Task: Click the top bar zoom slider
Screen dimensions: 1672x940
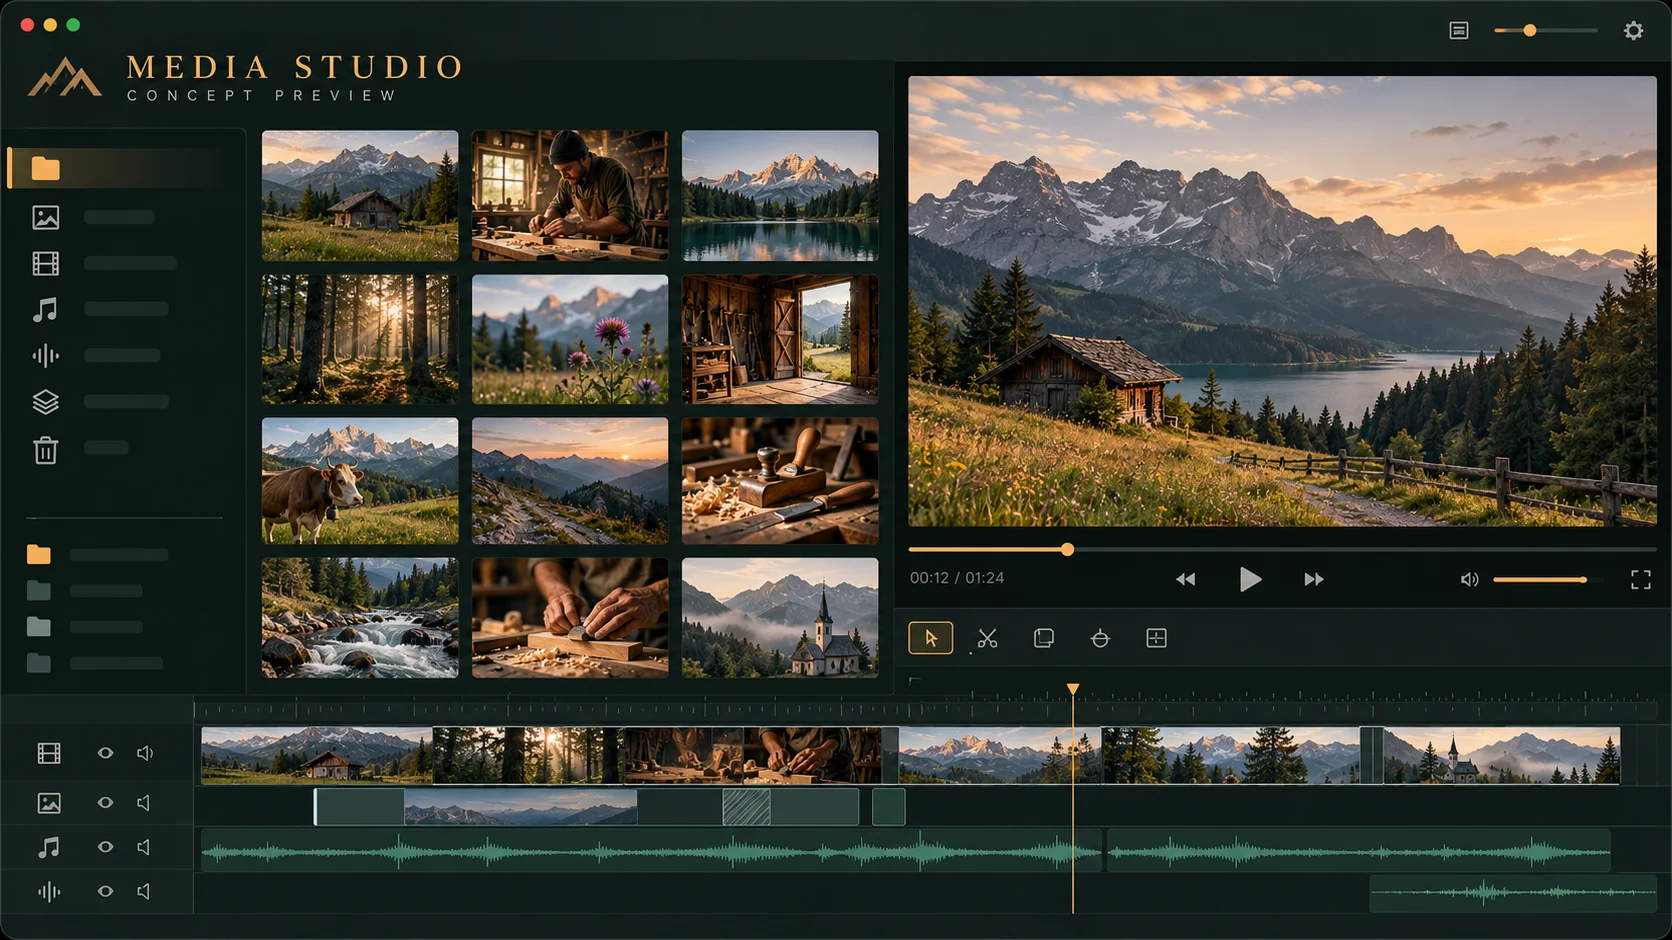Action: point(1545,31)
